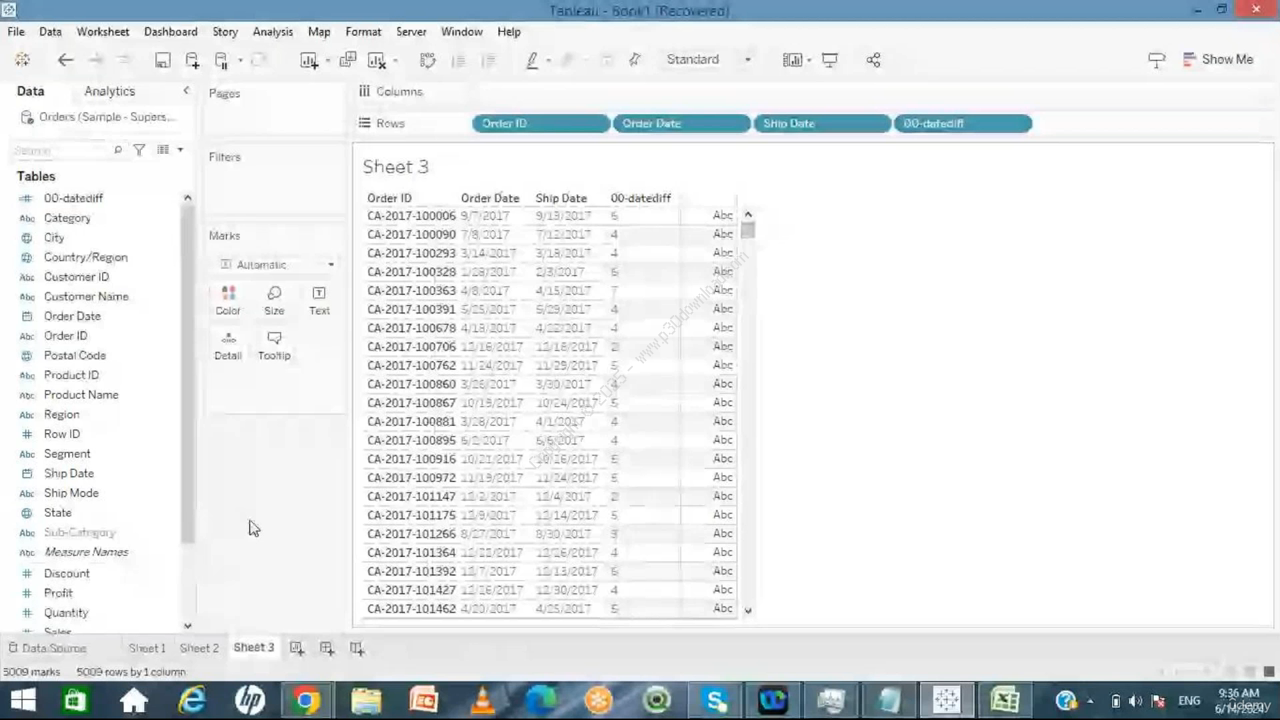Open the Worksheet menu

pyautogui.click(x=103, y=32)
